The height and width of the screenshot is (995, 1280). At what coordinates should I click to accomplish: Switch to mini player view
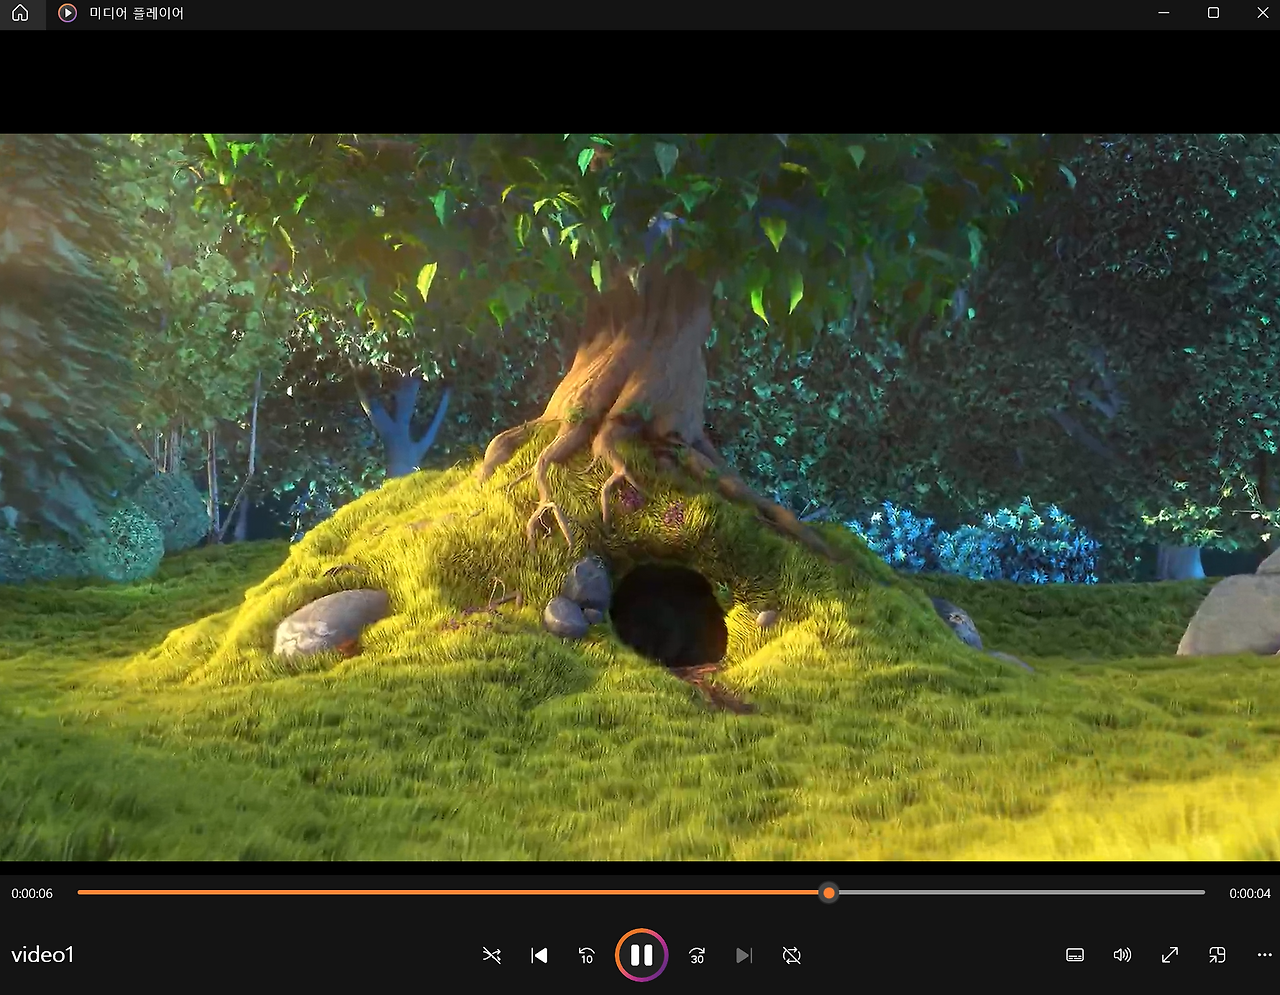1217,955
